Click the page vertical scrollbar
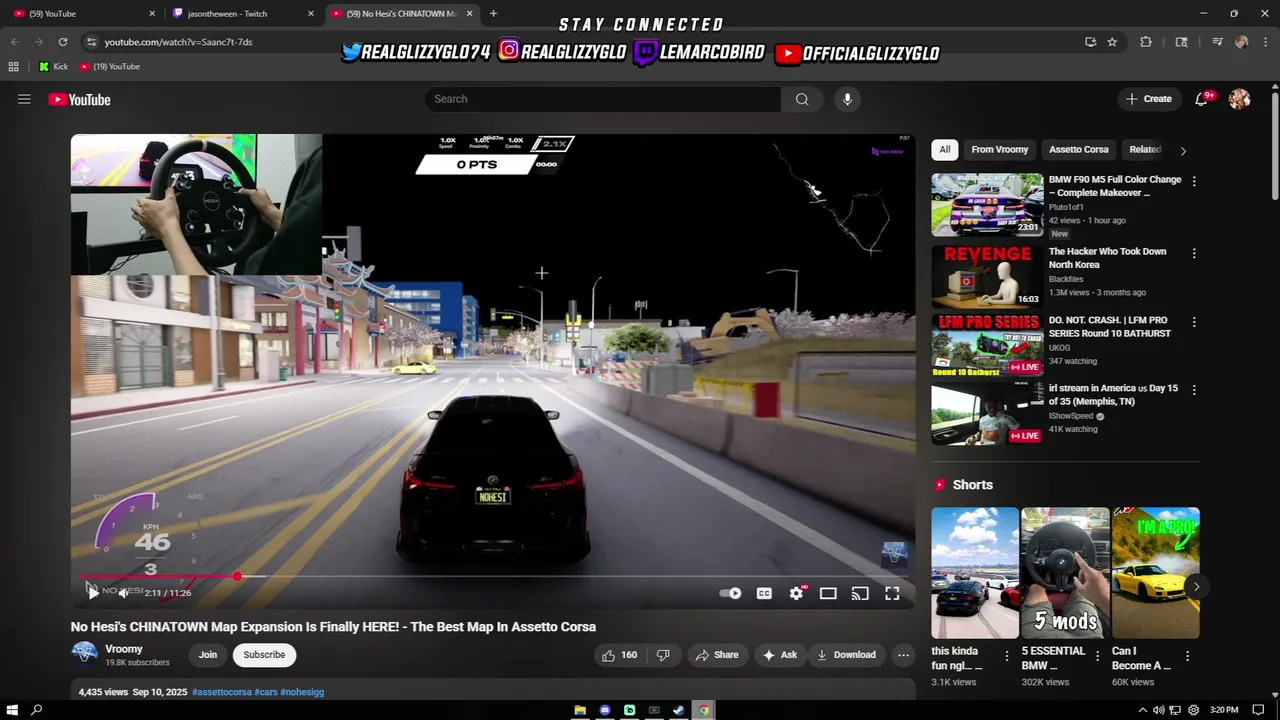The width and height of the screenshot is (1280, 720). pos(1274,145)
